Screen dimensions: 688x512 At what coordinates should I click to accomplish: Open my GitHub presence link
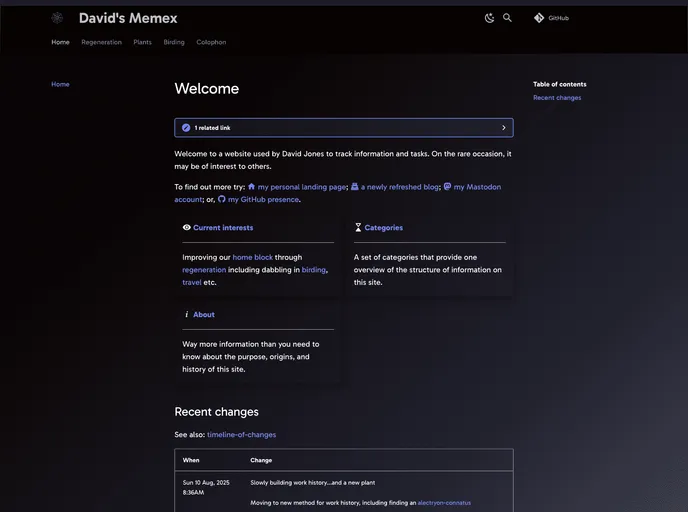[x=263, y=200]
